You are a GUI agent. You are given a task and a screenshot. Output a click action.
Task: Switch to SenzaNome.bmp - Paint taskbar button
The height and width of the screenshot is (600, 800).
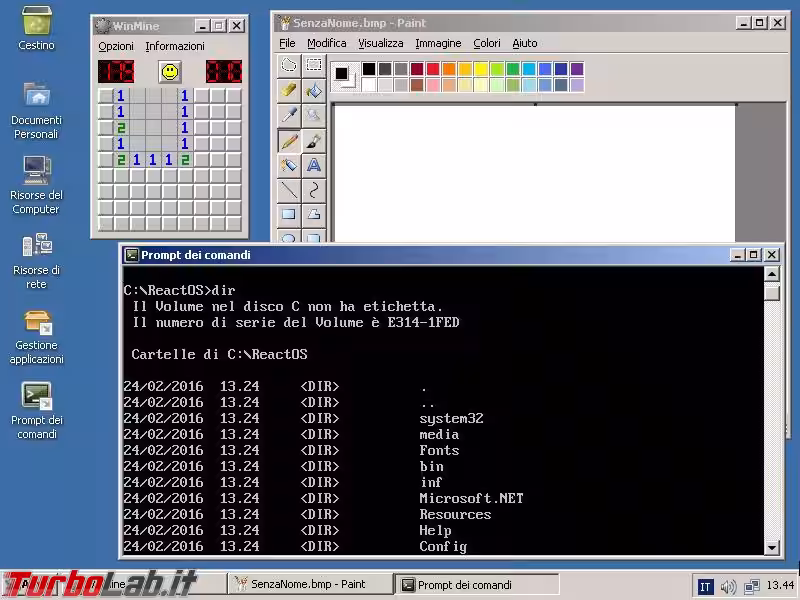[x=309, y=584]
